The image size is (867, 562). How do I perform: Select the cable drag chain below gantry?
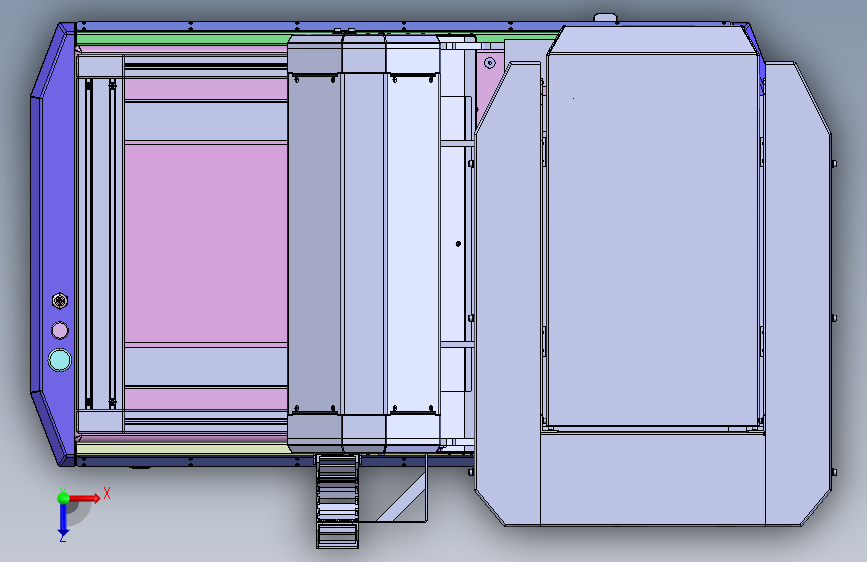337,501
